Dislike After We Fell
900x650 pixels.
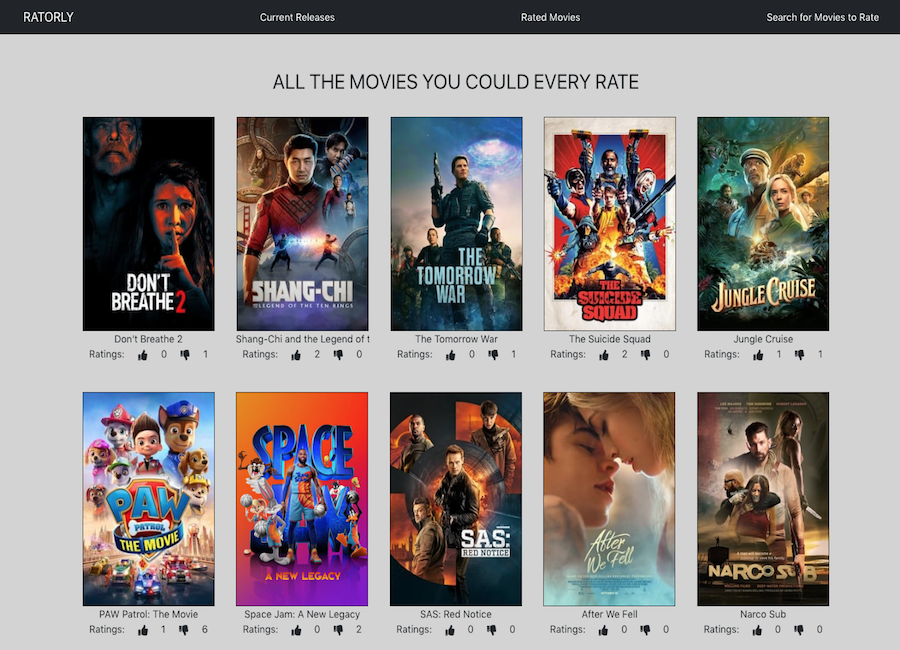[645, 630]
